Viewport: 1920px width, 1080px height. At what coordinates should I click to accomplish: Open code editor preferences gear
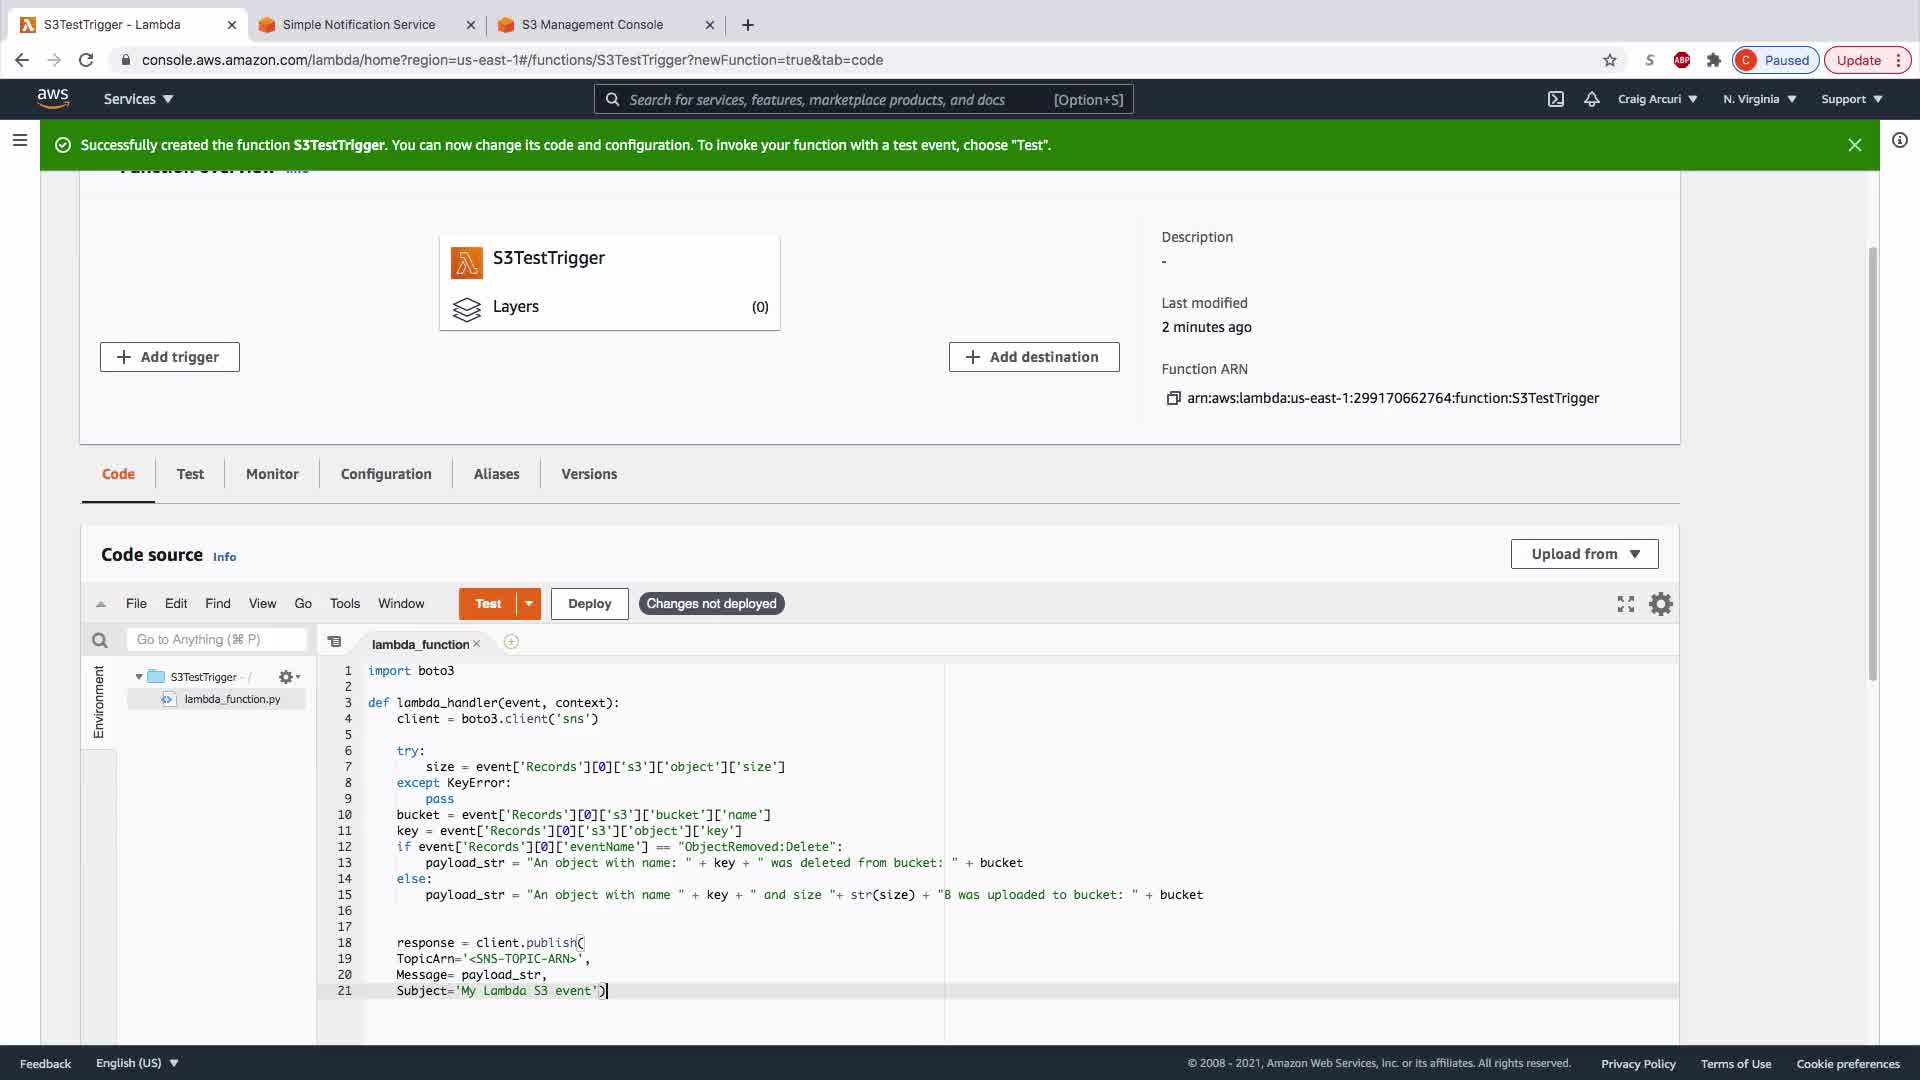(1660, 604)
